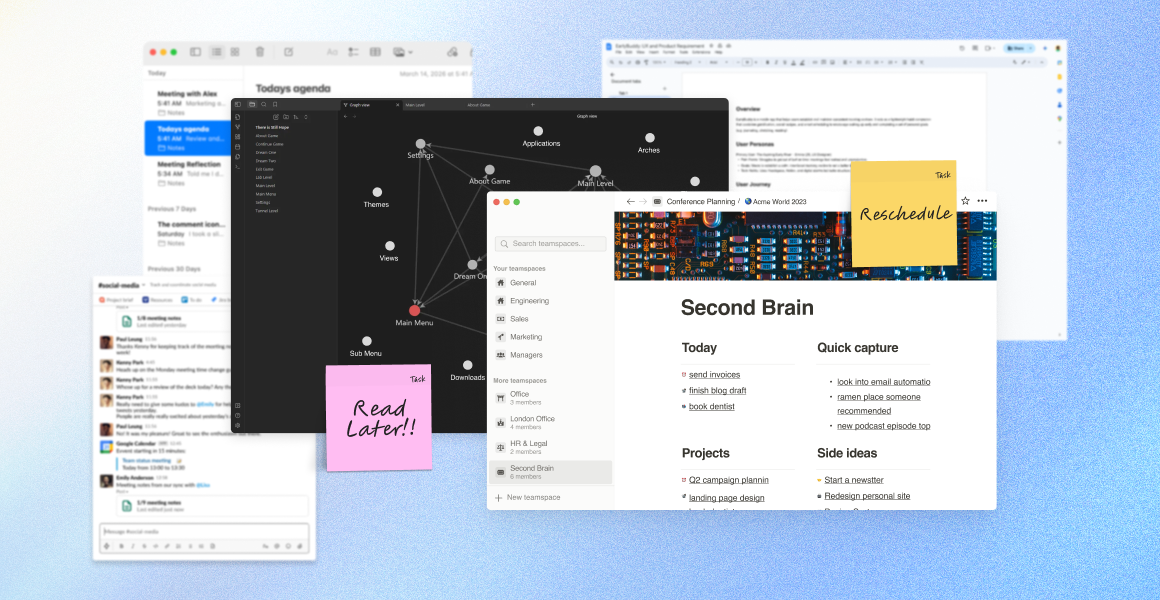The image size is (1160, 600).
Task: Go back using Obsidian graph pane arrow
Action: pos(345,116)
